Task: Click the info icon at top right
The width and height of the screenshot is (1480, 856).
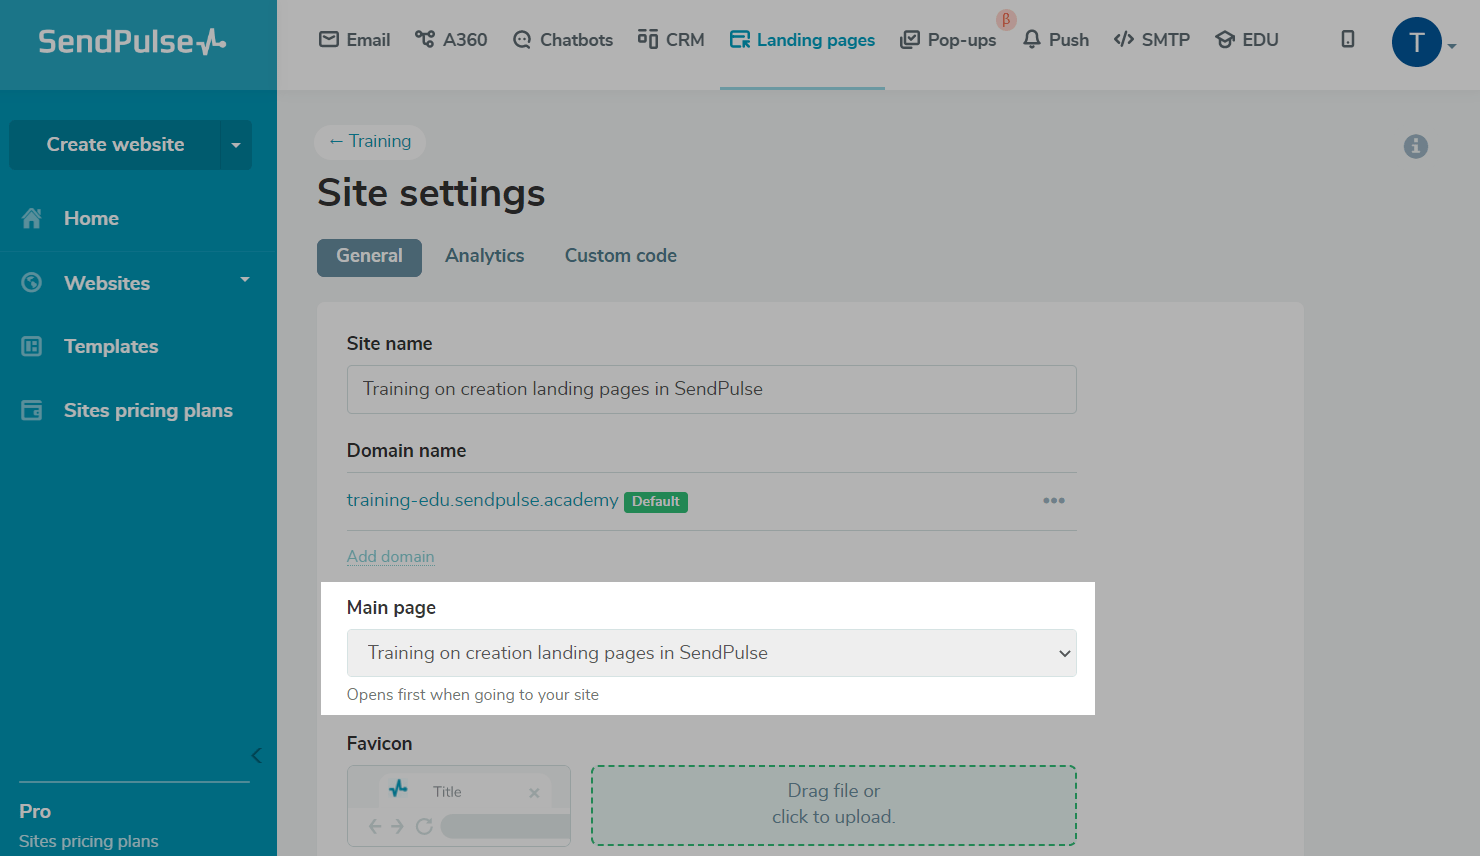Action: point(1416,146)
